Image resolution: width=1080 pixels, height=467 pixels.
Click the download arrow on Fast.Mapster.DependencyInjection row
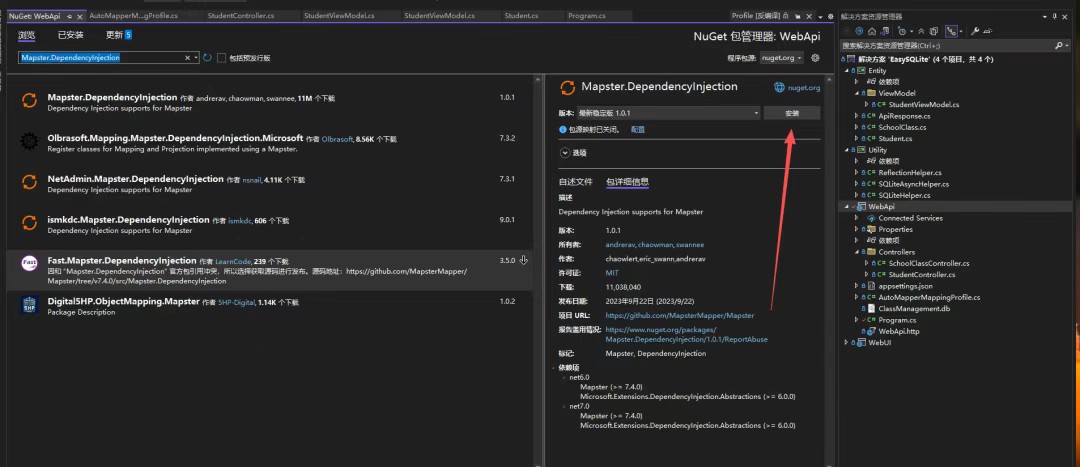pos(524,261)
